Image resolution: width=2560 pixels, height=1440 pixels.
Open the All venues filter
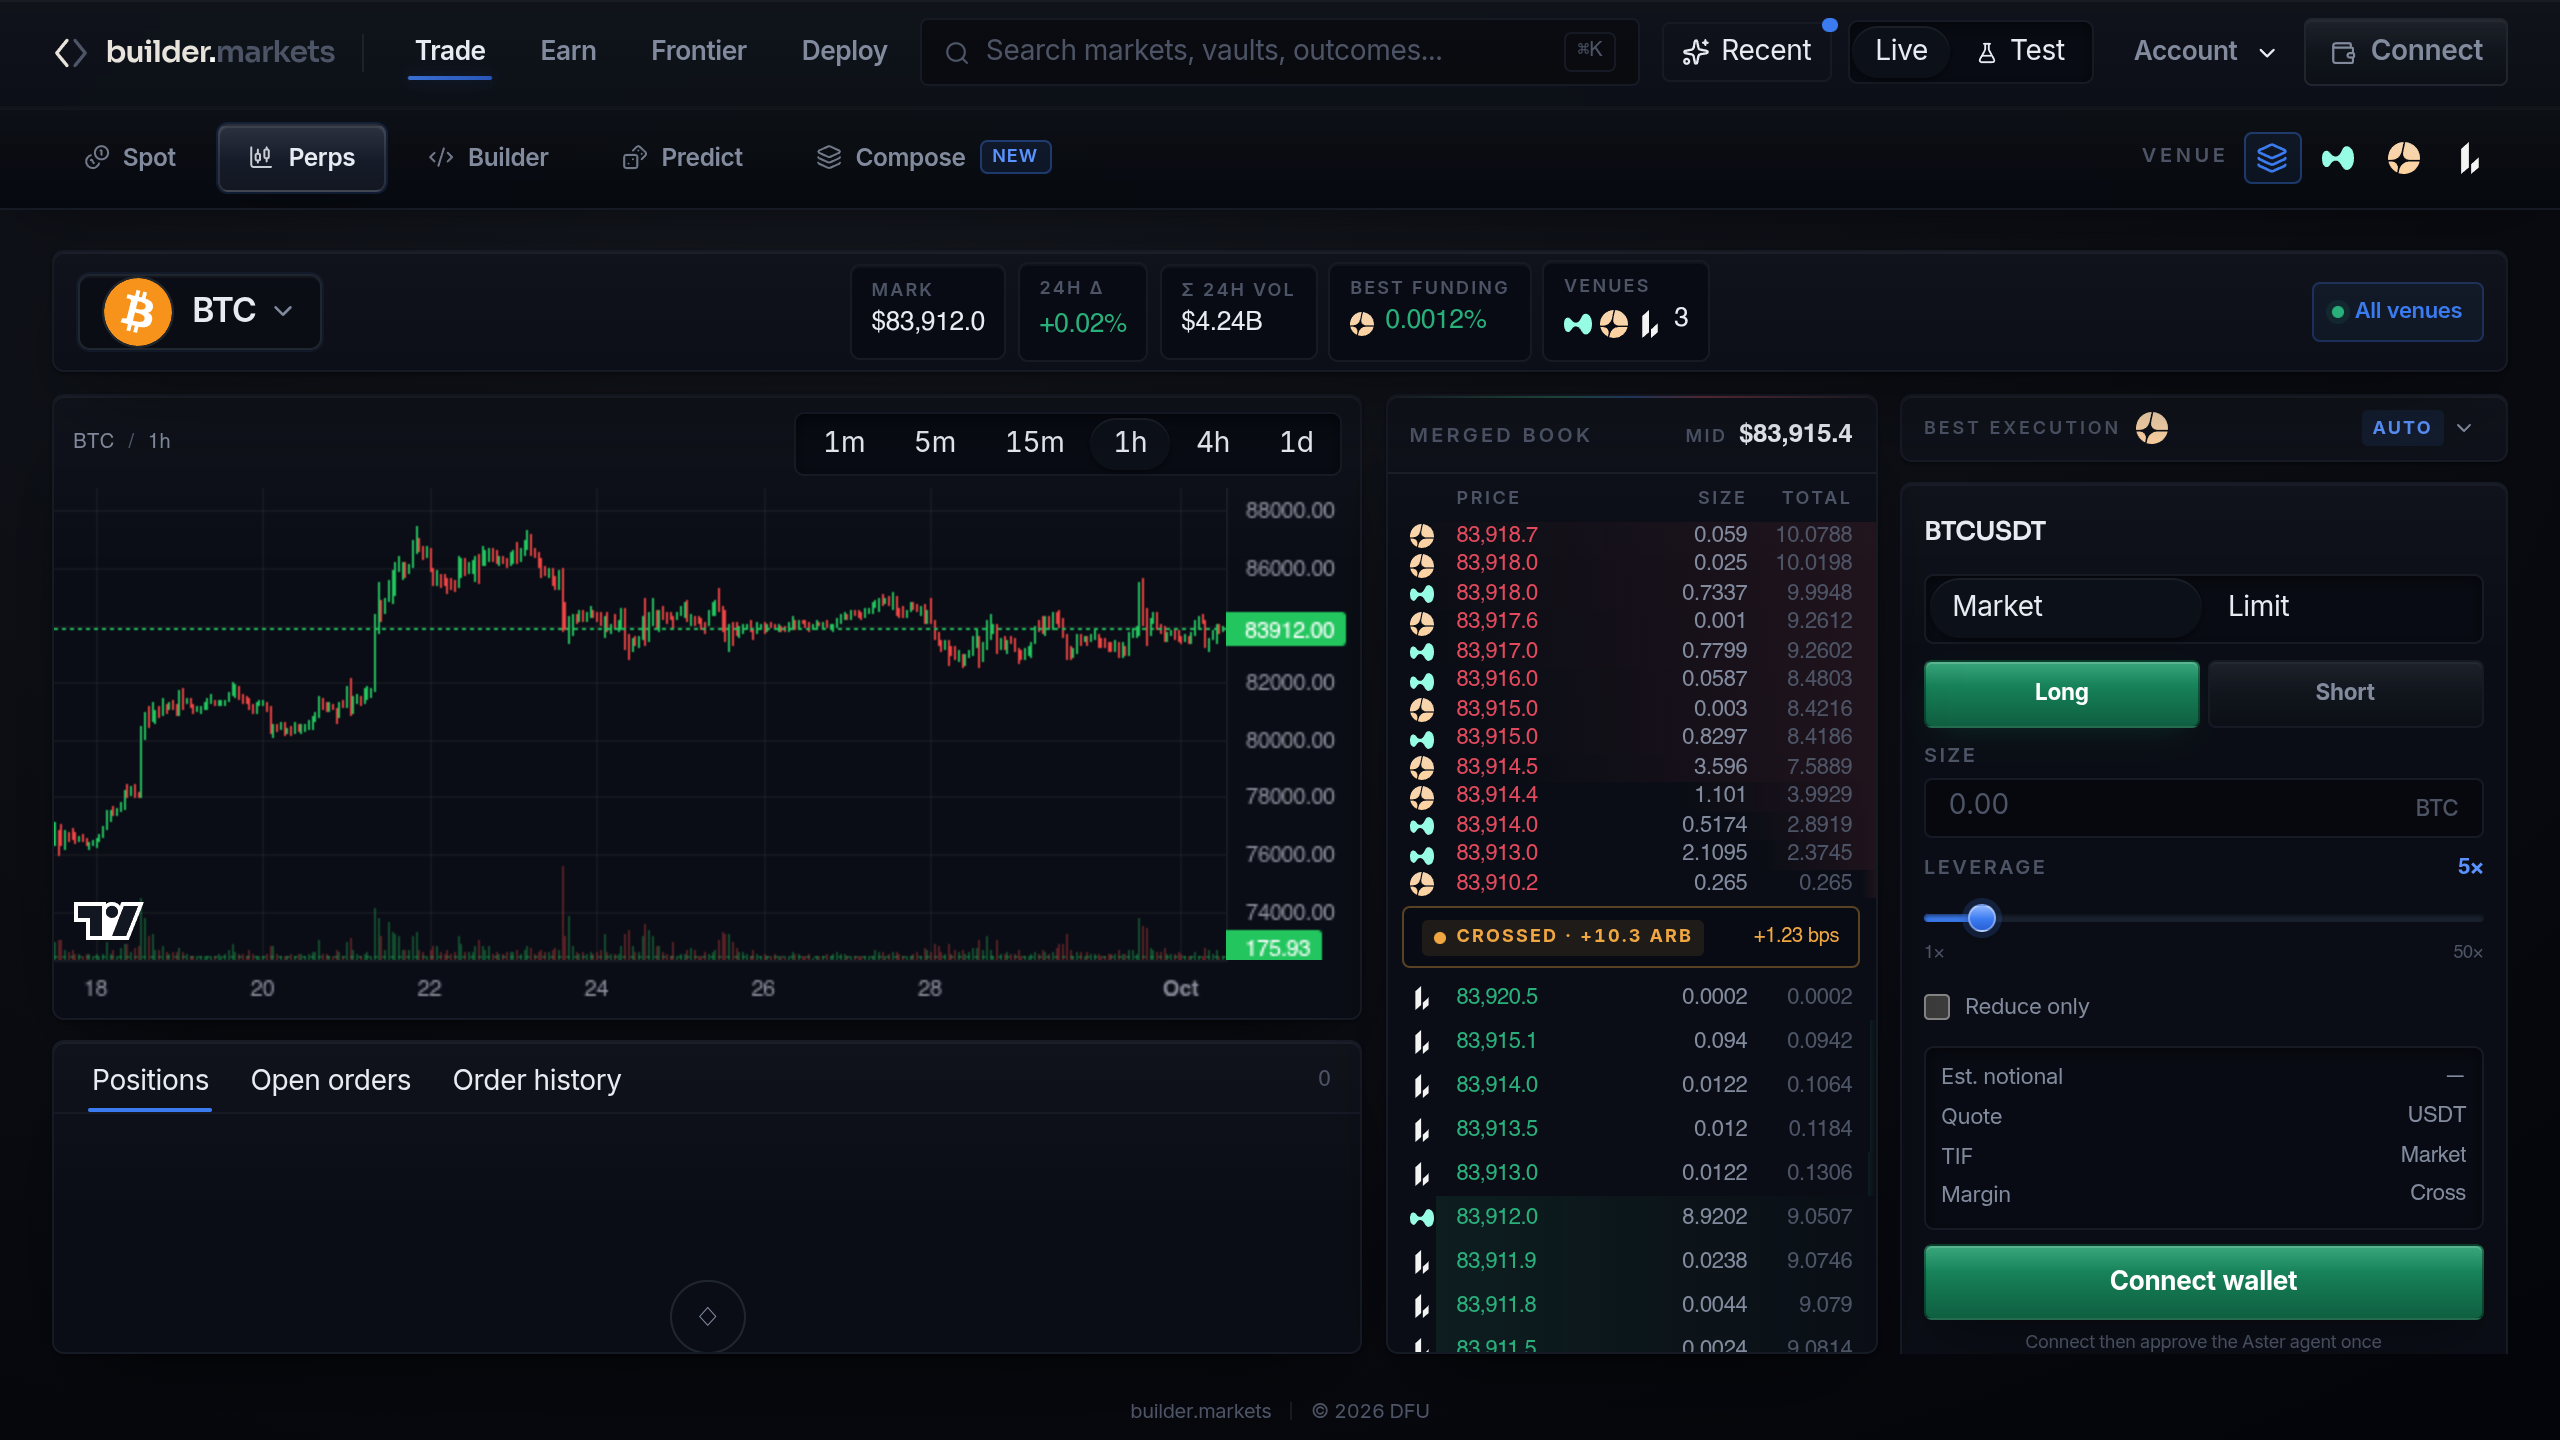[x=2397, y=312]
